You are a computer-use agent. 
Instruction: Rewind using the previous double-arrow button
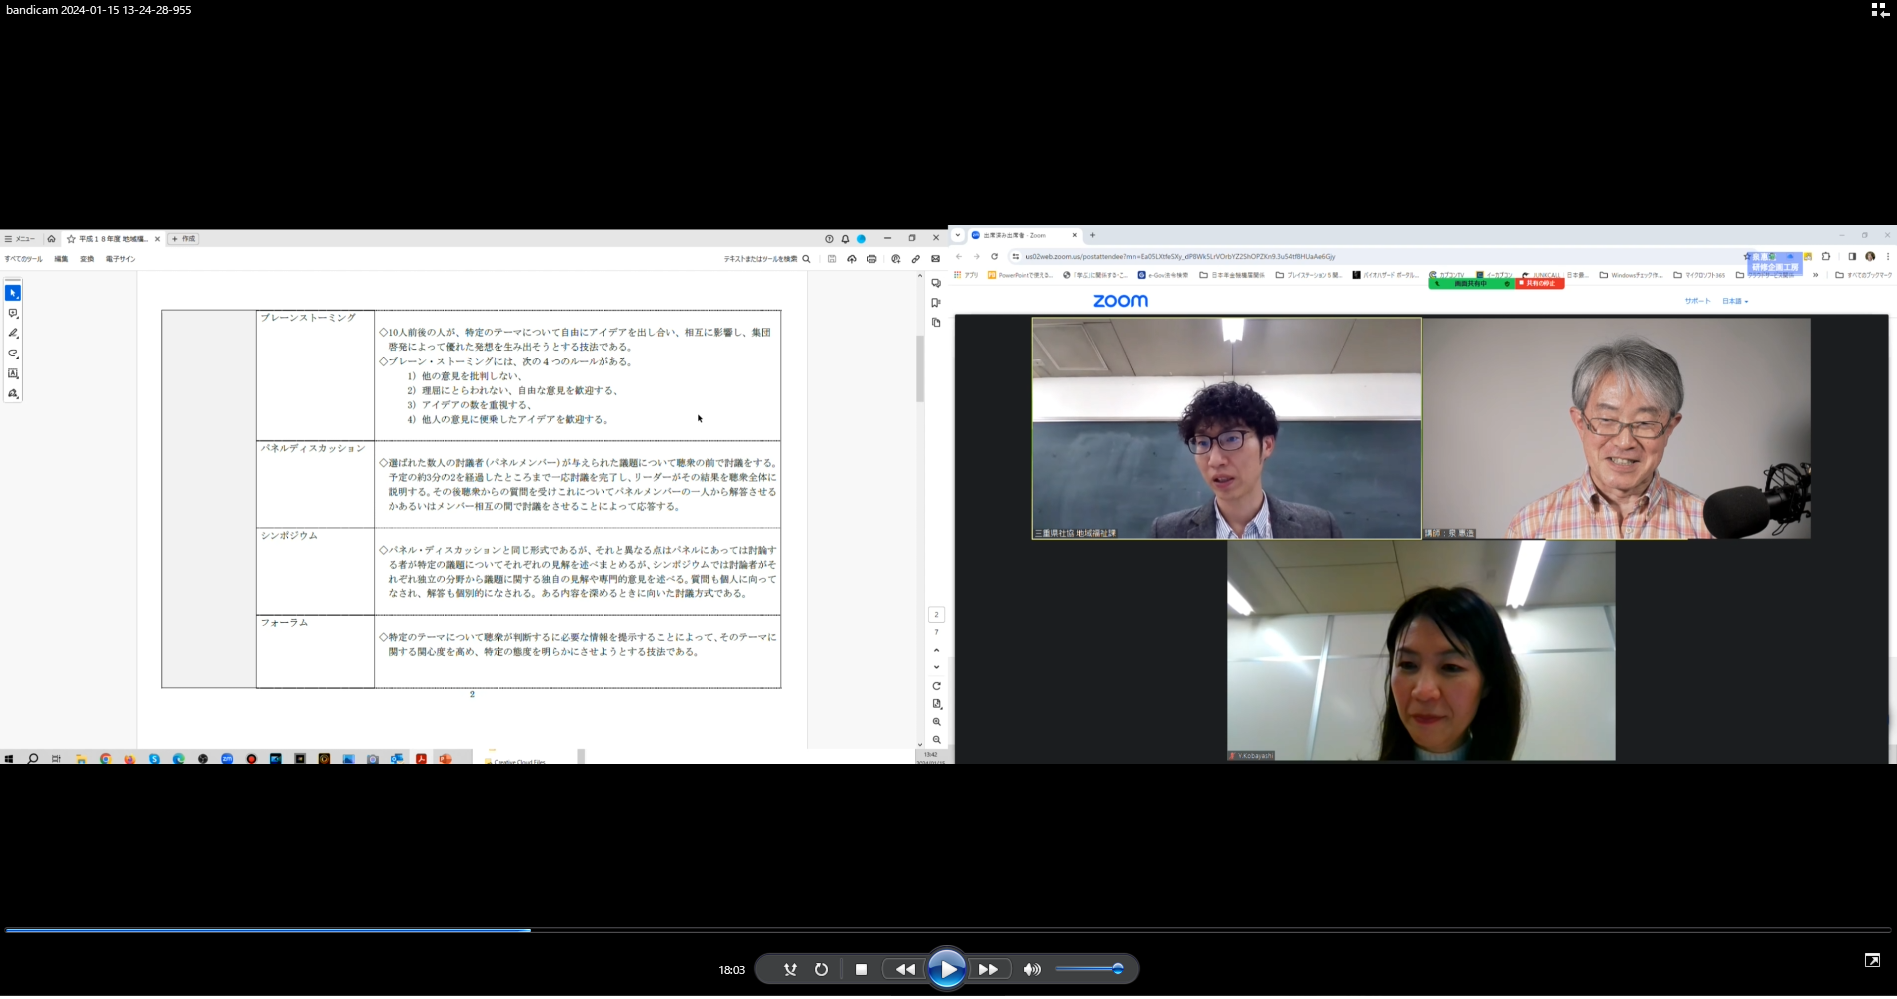(904, 969)
